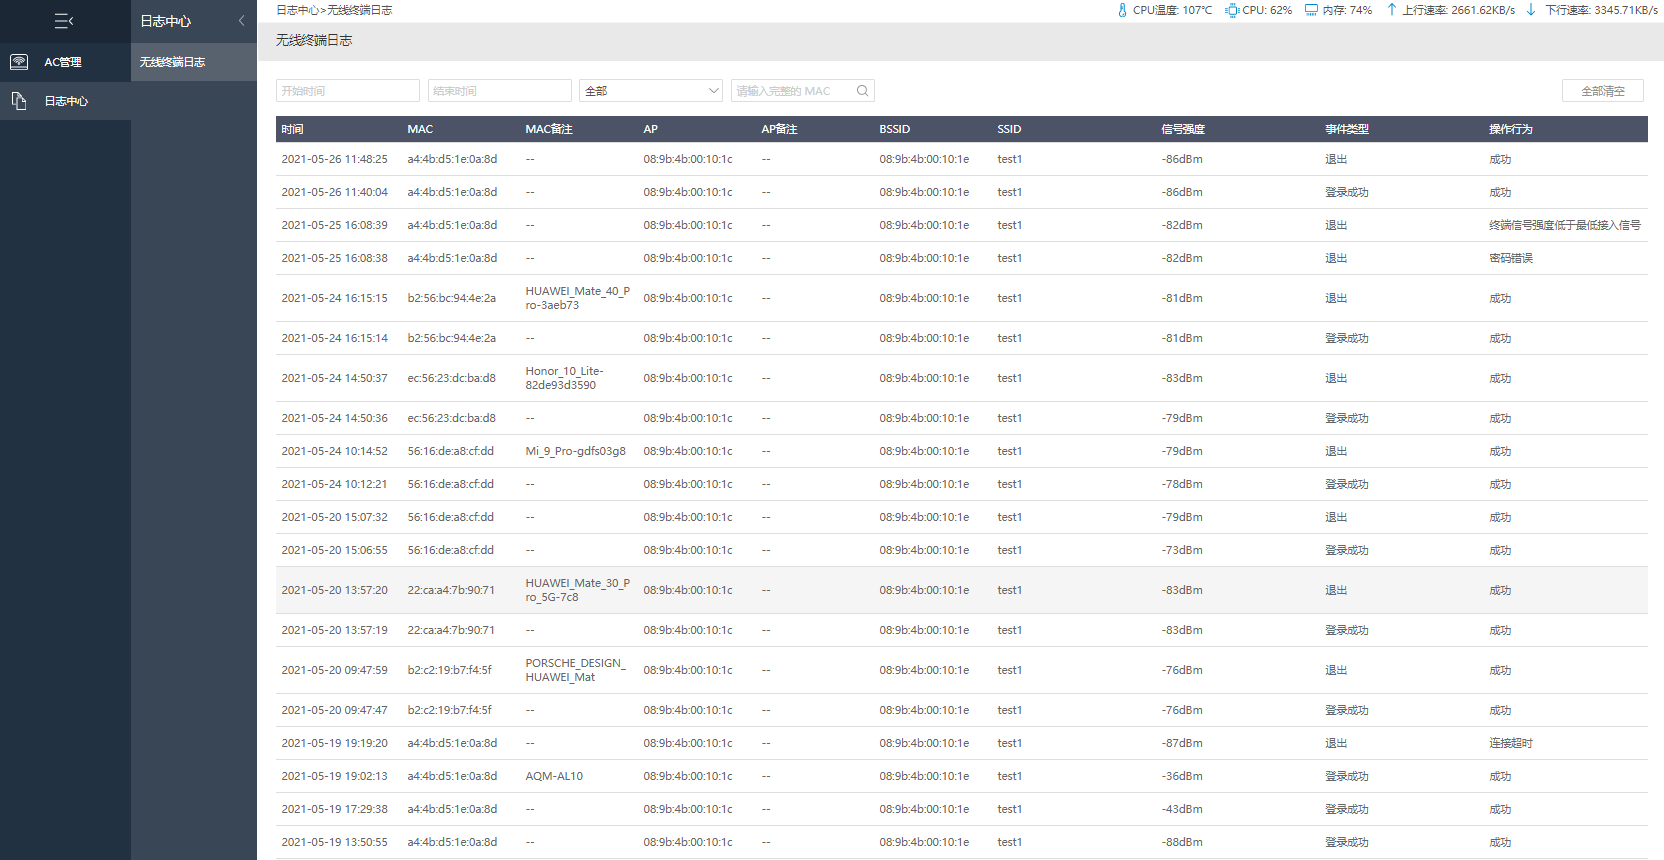Click the 时间 column header
This screenshot has height=860, width=1664.
pyautogui.click(x=292, y=129)
